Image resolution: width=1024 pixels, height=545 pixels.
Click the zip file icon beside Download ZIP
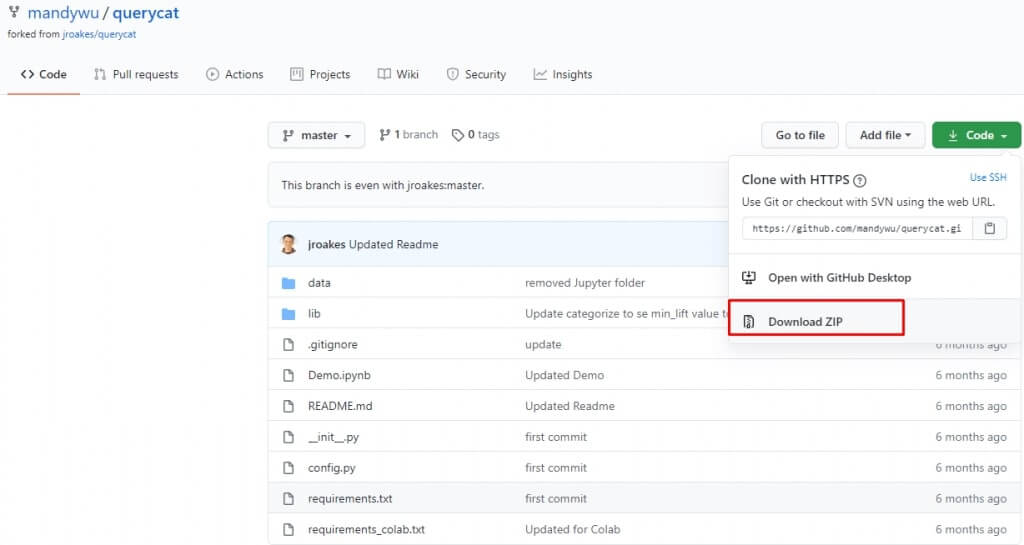pyautogui.click(x=748, y=322)
